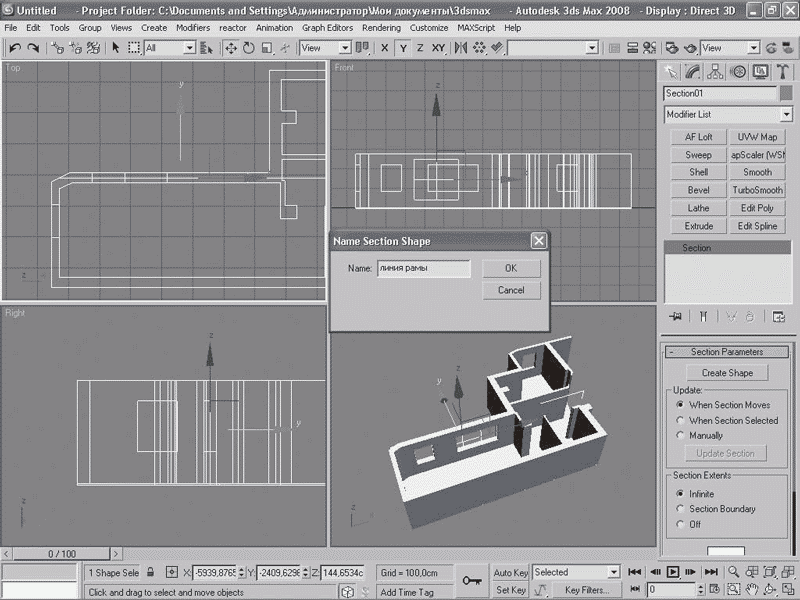800x600 pixels.
Task: Click the Set Keys key icon
Action: tap(471, 580)
